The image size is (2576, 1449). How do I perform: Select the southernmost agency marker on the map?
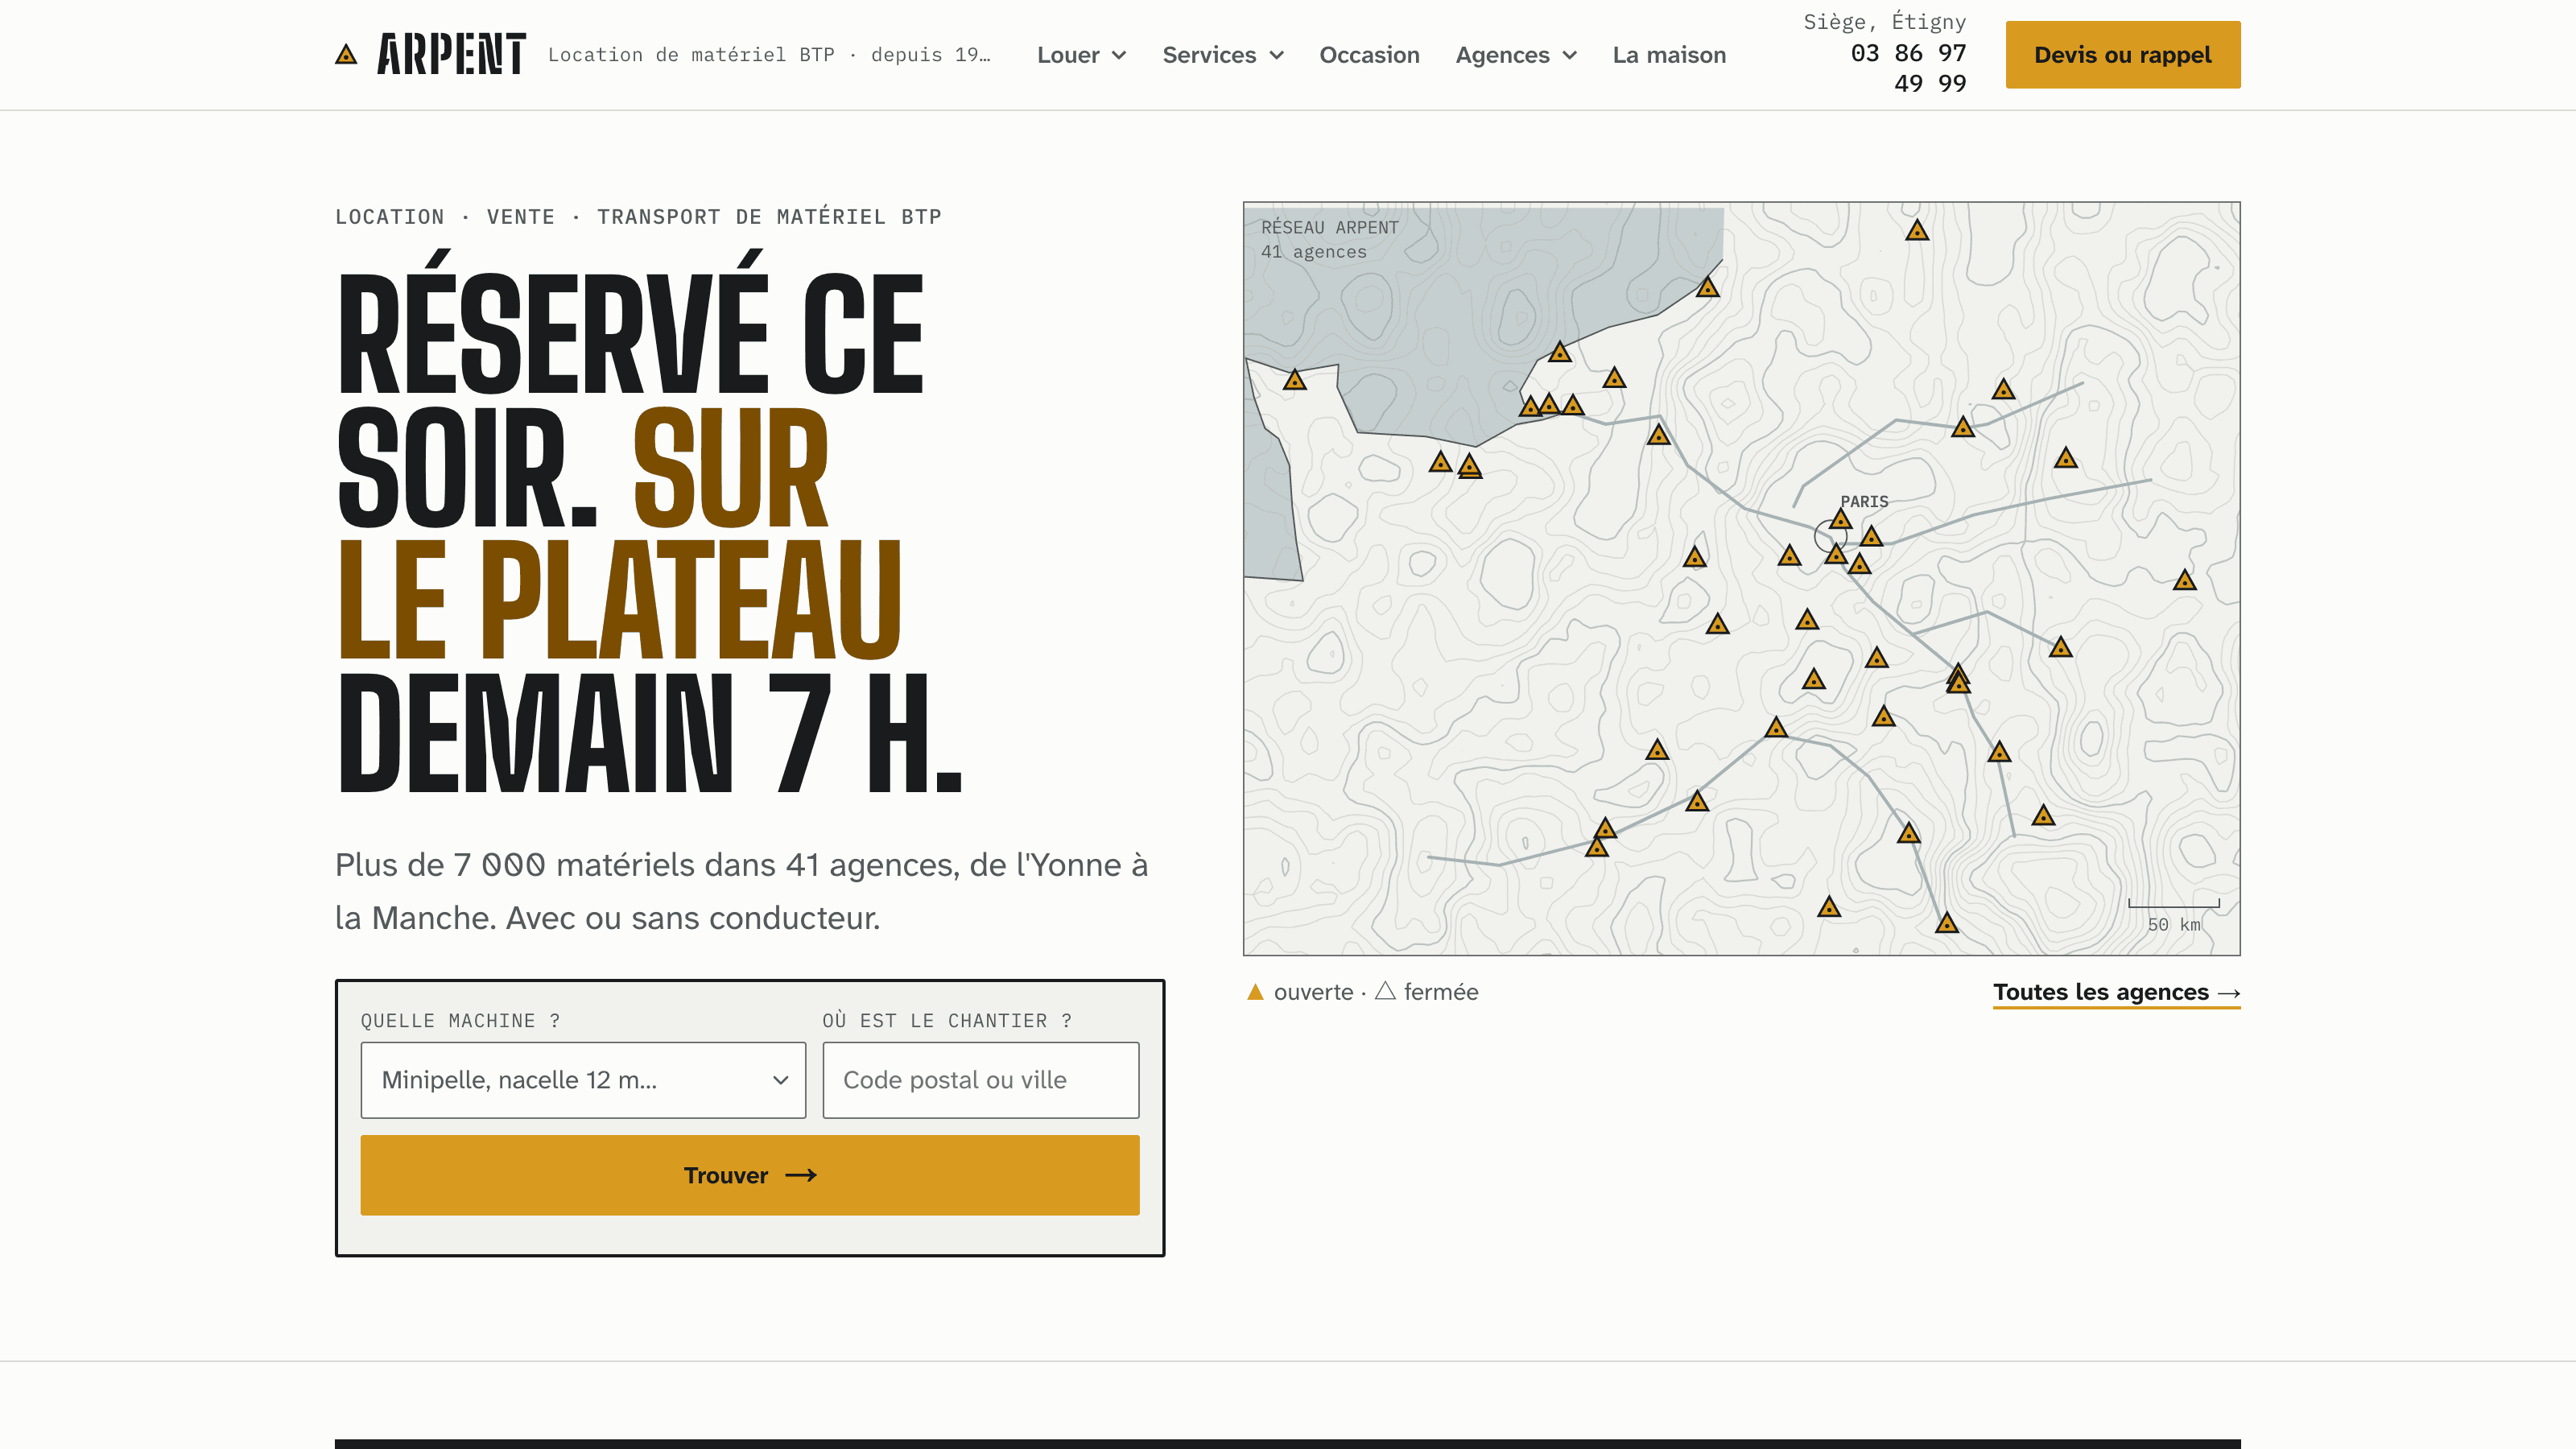pos(1946,924)
